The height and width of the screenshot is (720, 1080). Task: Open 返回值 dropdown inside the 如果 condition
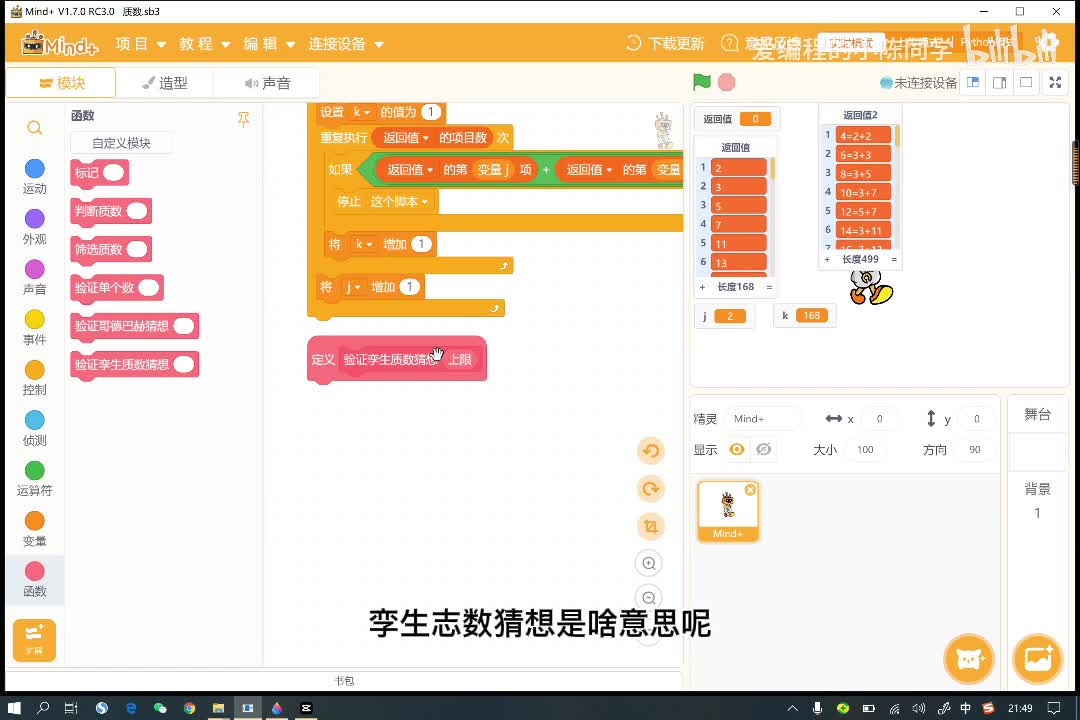pos(410,169)
